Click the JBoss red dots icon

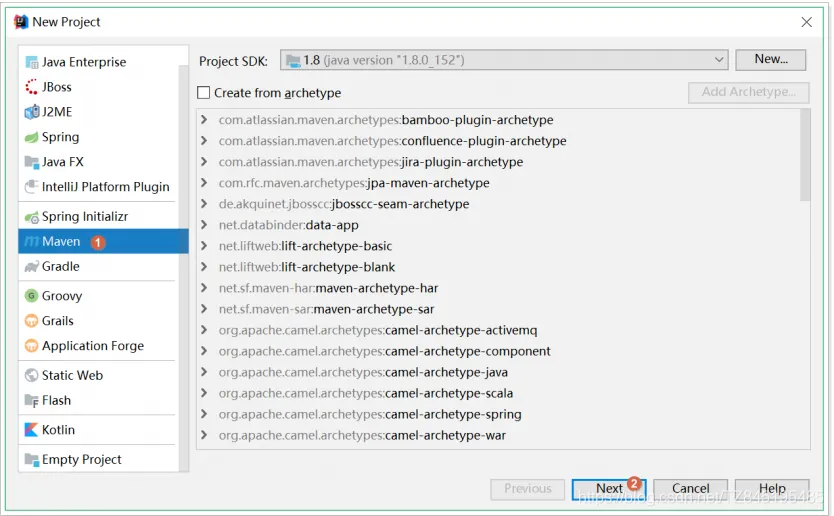pyautogui.click(x=32, y=87)
